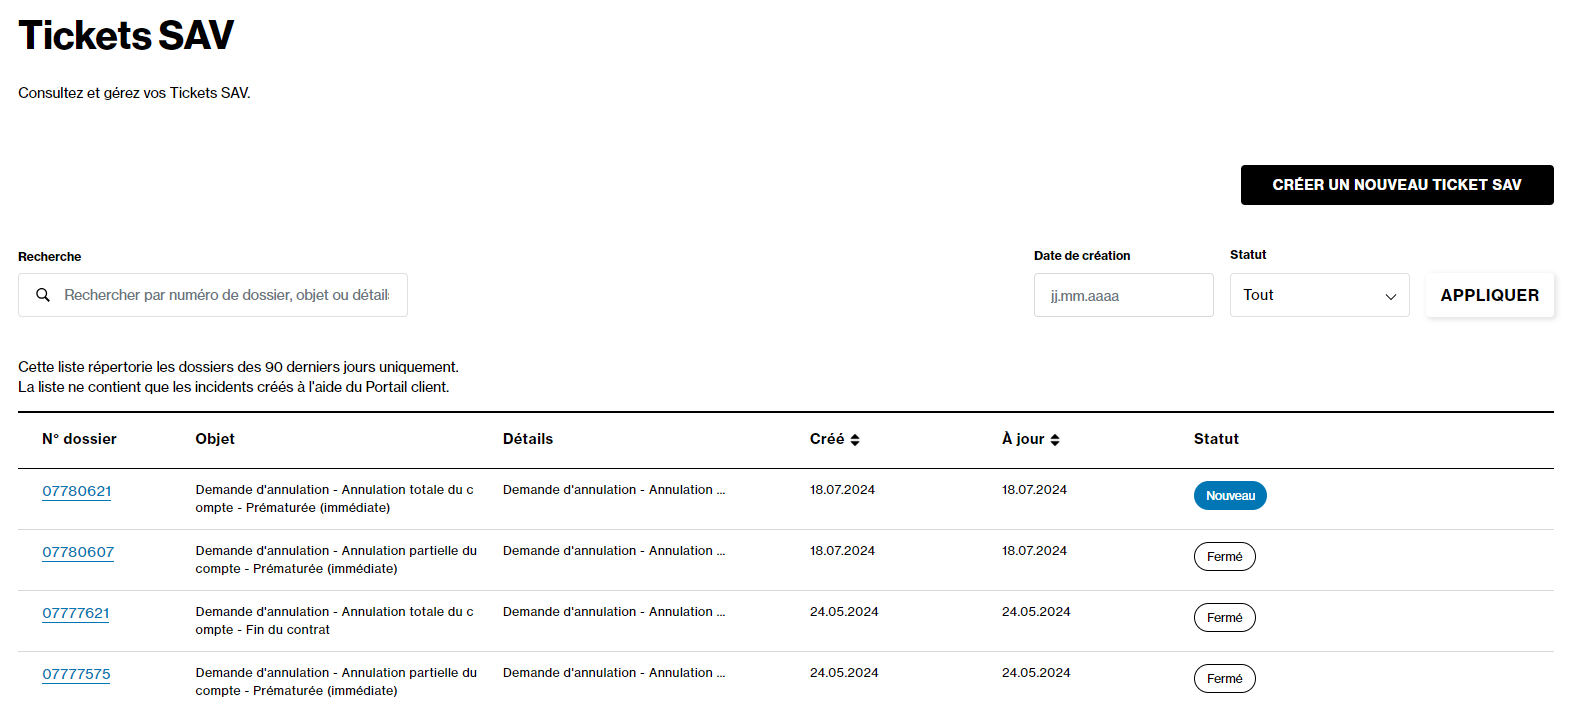
Task: Click Créé date 18.07.2024 of ticket 07780607
Action: (842, 551)
